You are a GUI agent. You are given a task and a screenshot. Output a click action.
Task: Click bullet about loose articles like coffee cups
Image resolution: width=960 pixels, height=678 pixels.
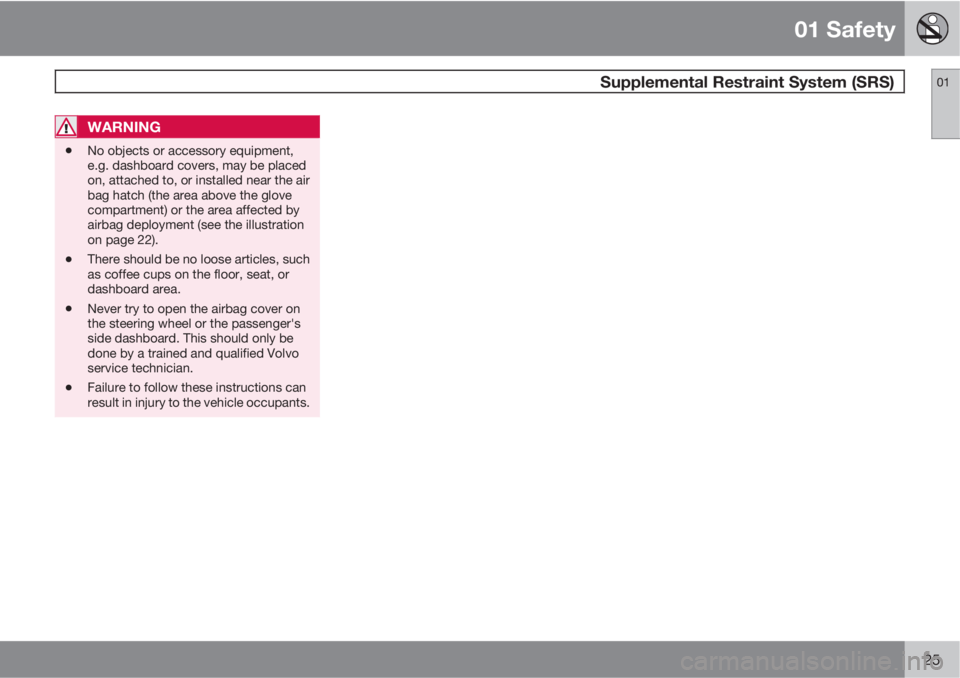pos(198,274)
